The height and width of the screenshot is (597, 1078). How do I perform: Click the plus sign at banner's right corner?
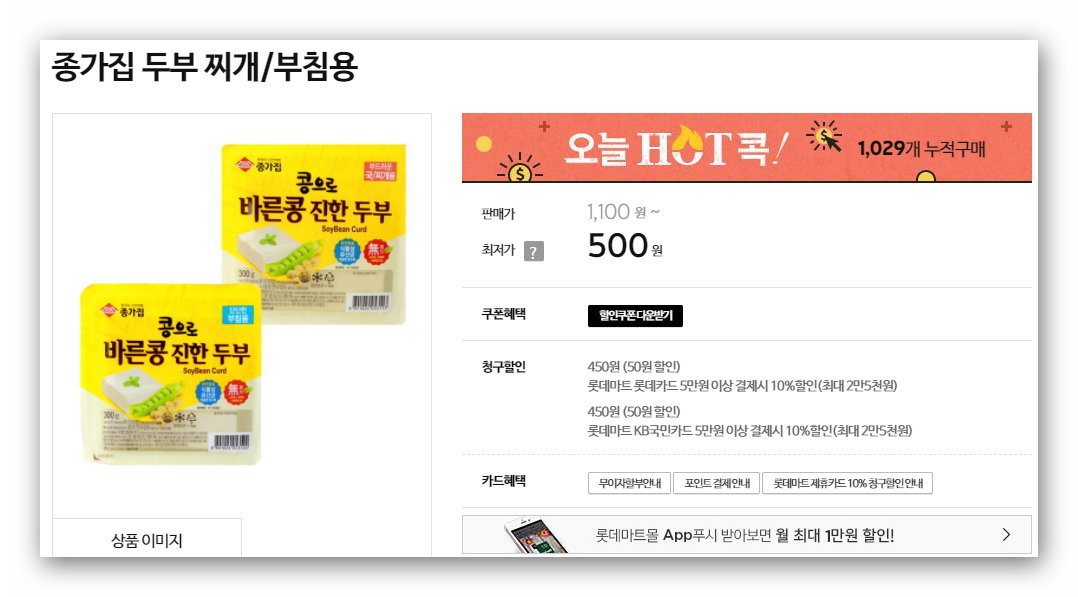[x=1006, y=127]
